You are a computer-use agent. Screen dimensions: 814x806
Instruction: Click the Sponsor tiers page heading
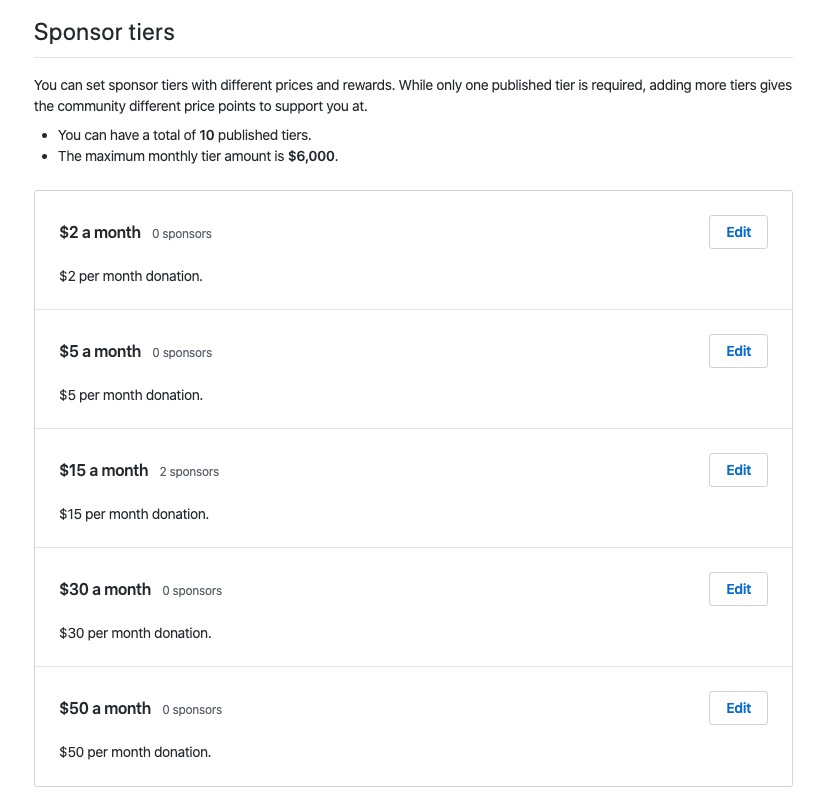[104, 32]
